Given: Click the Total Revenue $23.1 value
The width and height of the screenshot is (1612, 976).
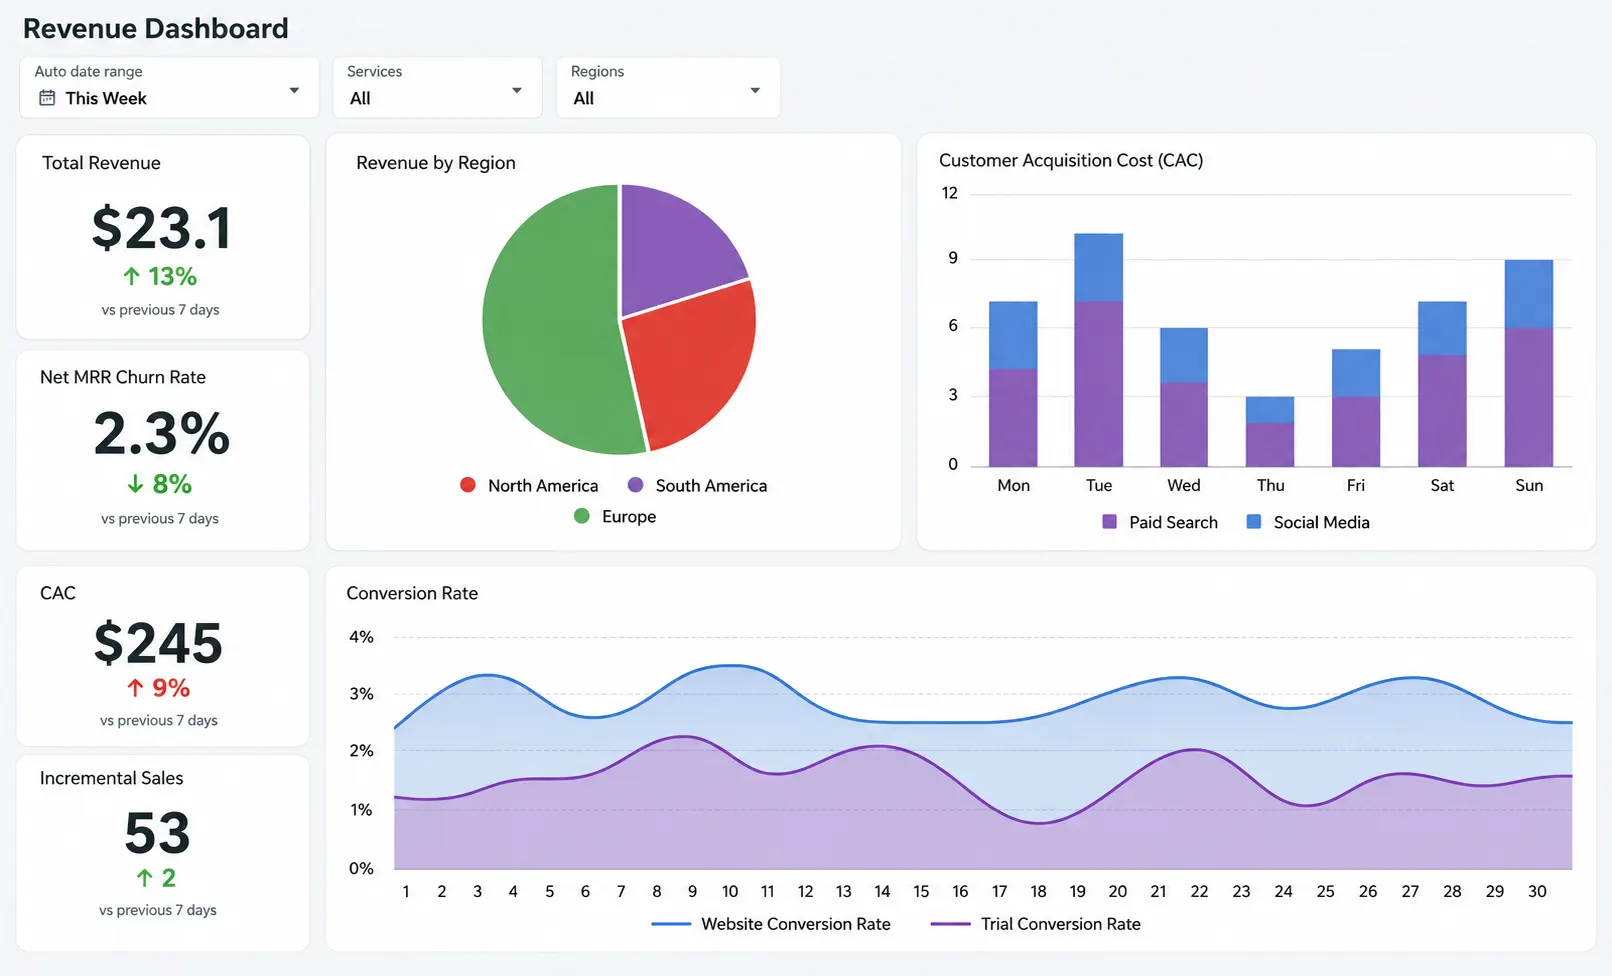Looking at the screenshot, I should (x=162, y=228).
